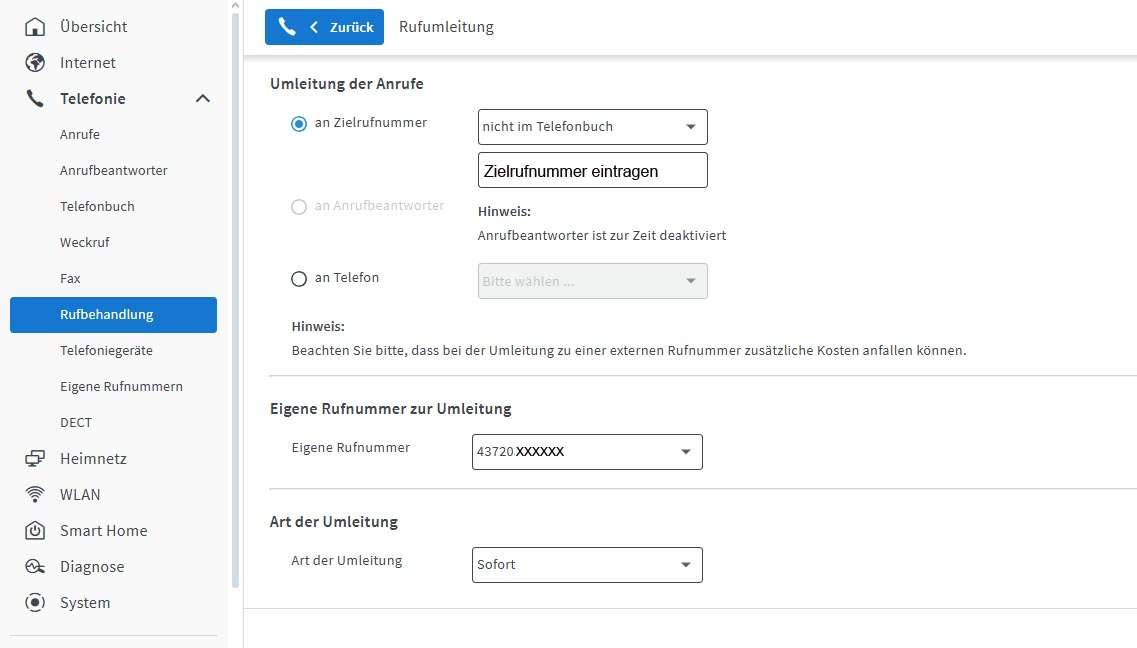
Task: Click the Heimnetz network computers icon
Action: (x=35, y=459)
